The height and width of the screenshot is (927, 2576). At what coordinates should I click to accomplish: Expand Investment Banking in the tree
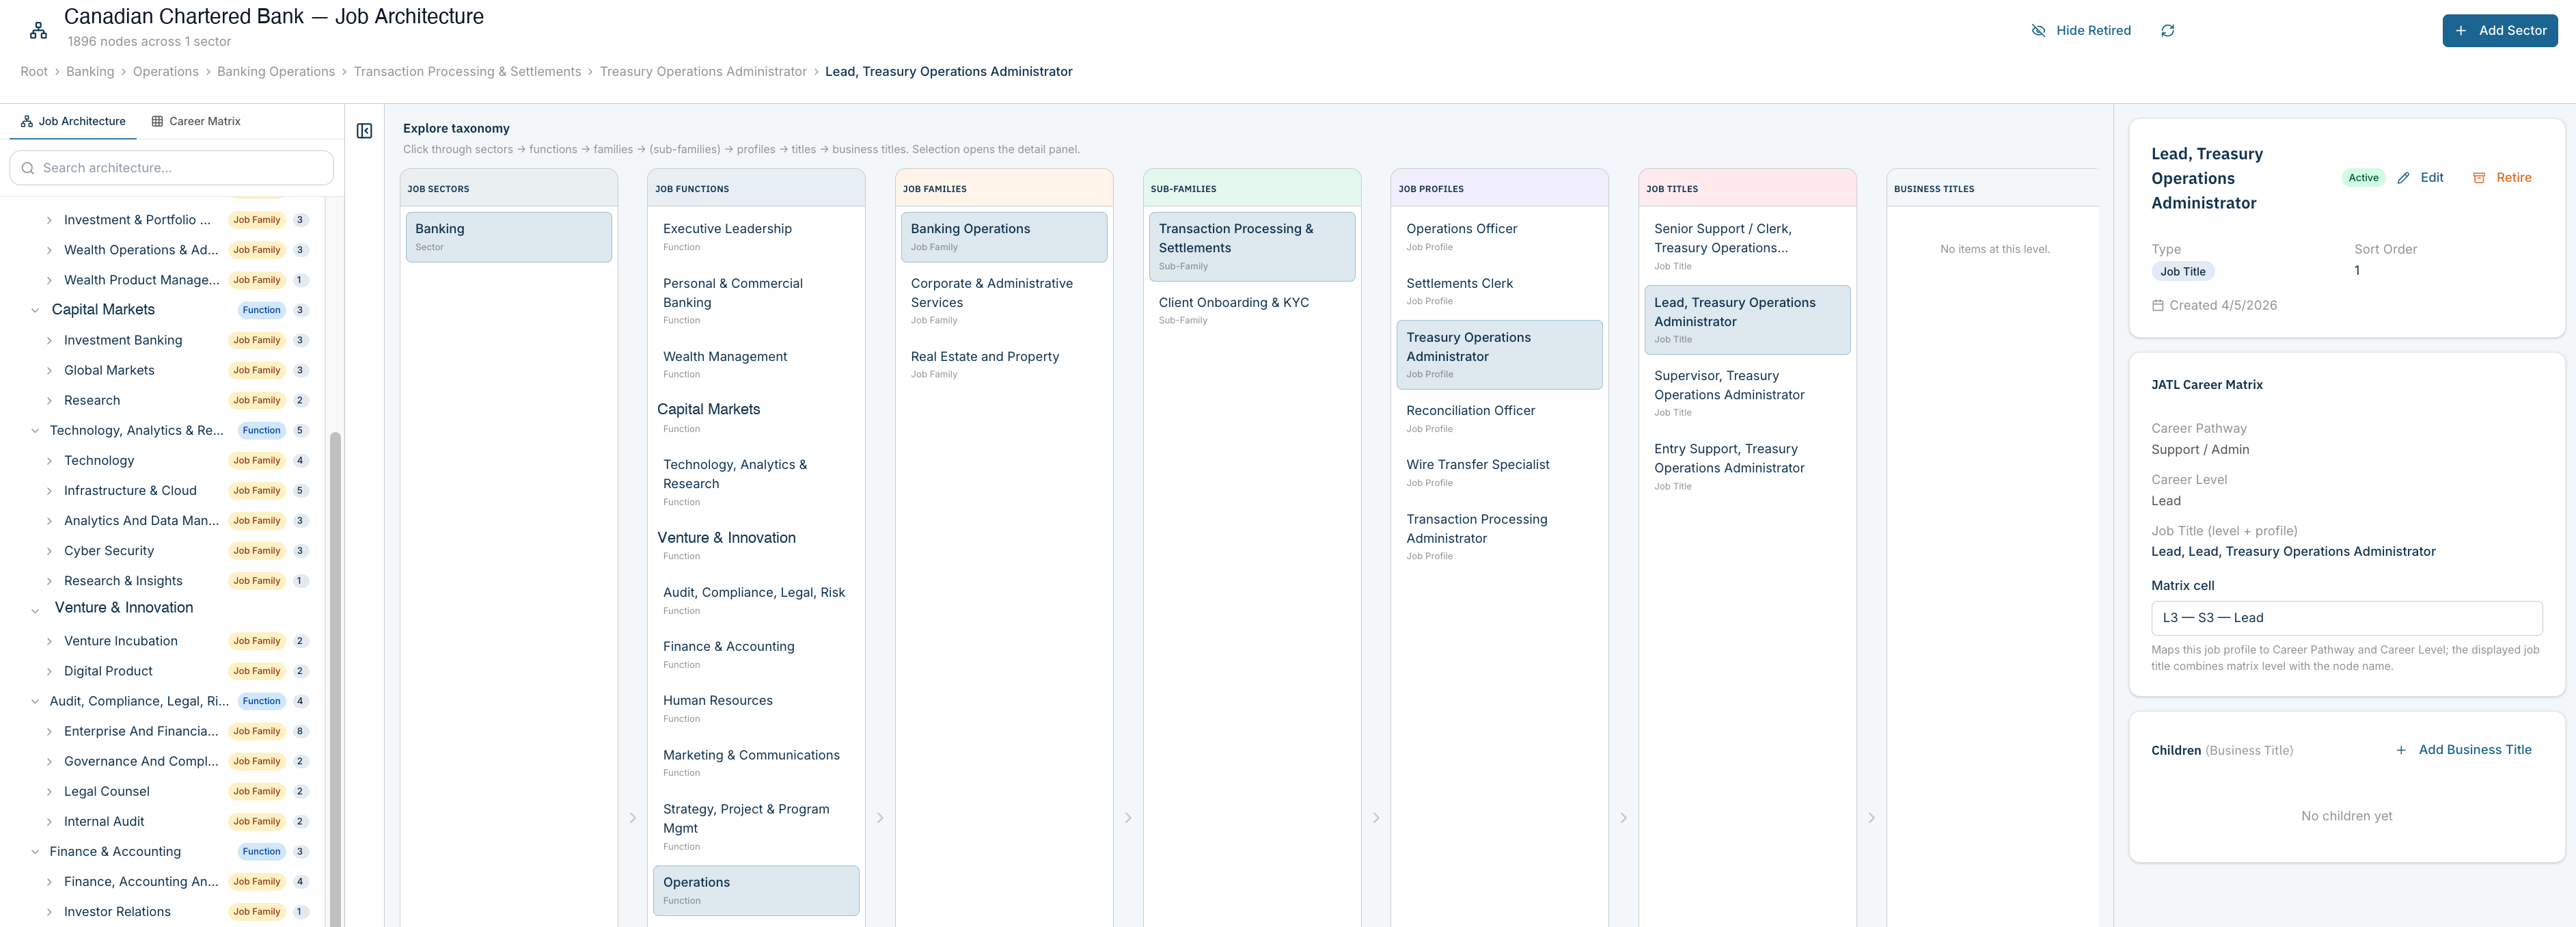(x=49, y=341)
